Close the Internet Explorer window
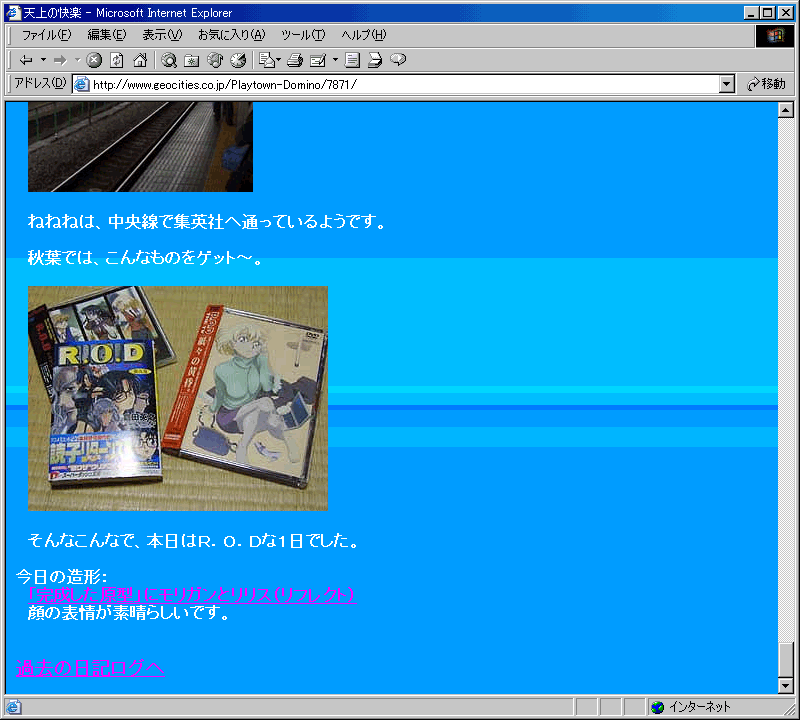 [x=786, y=13]
